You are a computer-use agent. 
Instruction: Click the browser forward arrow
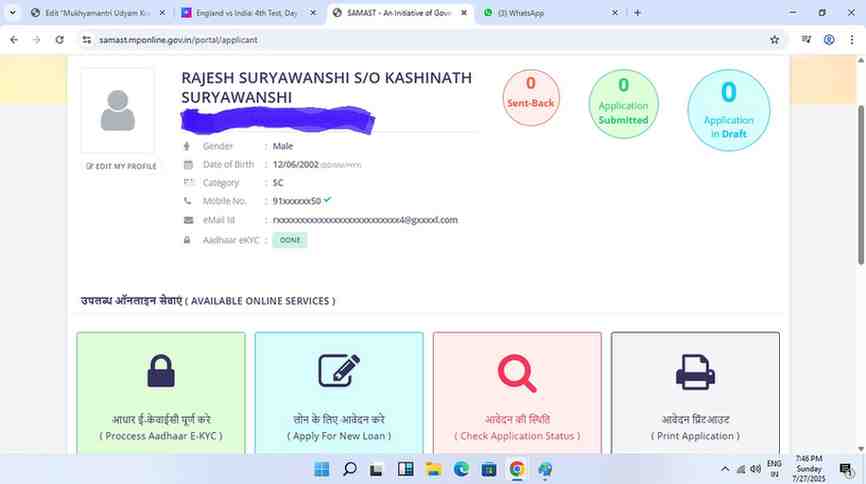[36, 40]
